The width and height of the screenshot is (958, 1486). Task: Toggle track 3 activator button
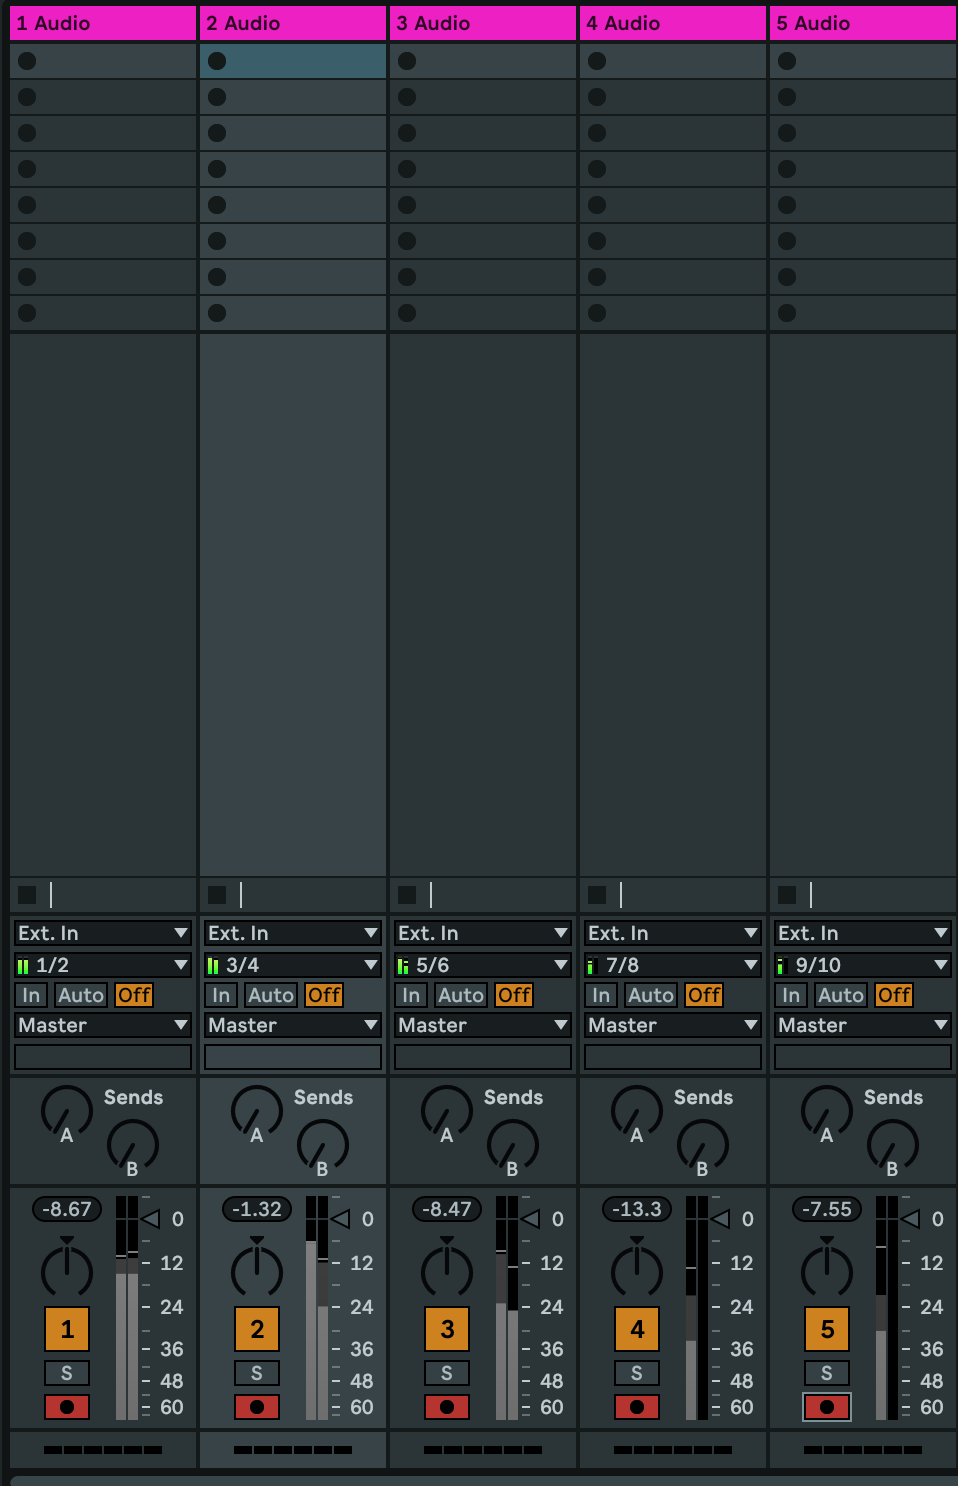coord(447,1329)
